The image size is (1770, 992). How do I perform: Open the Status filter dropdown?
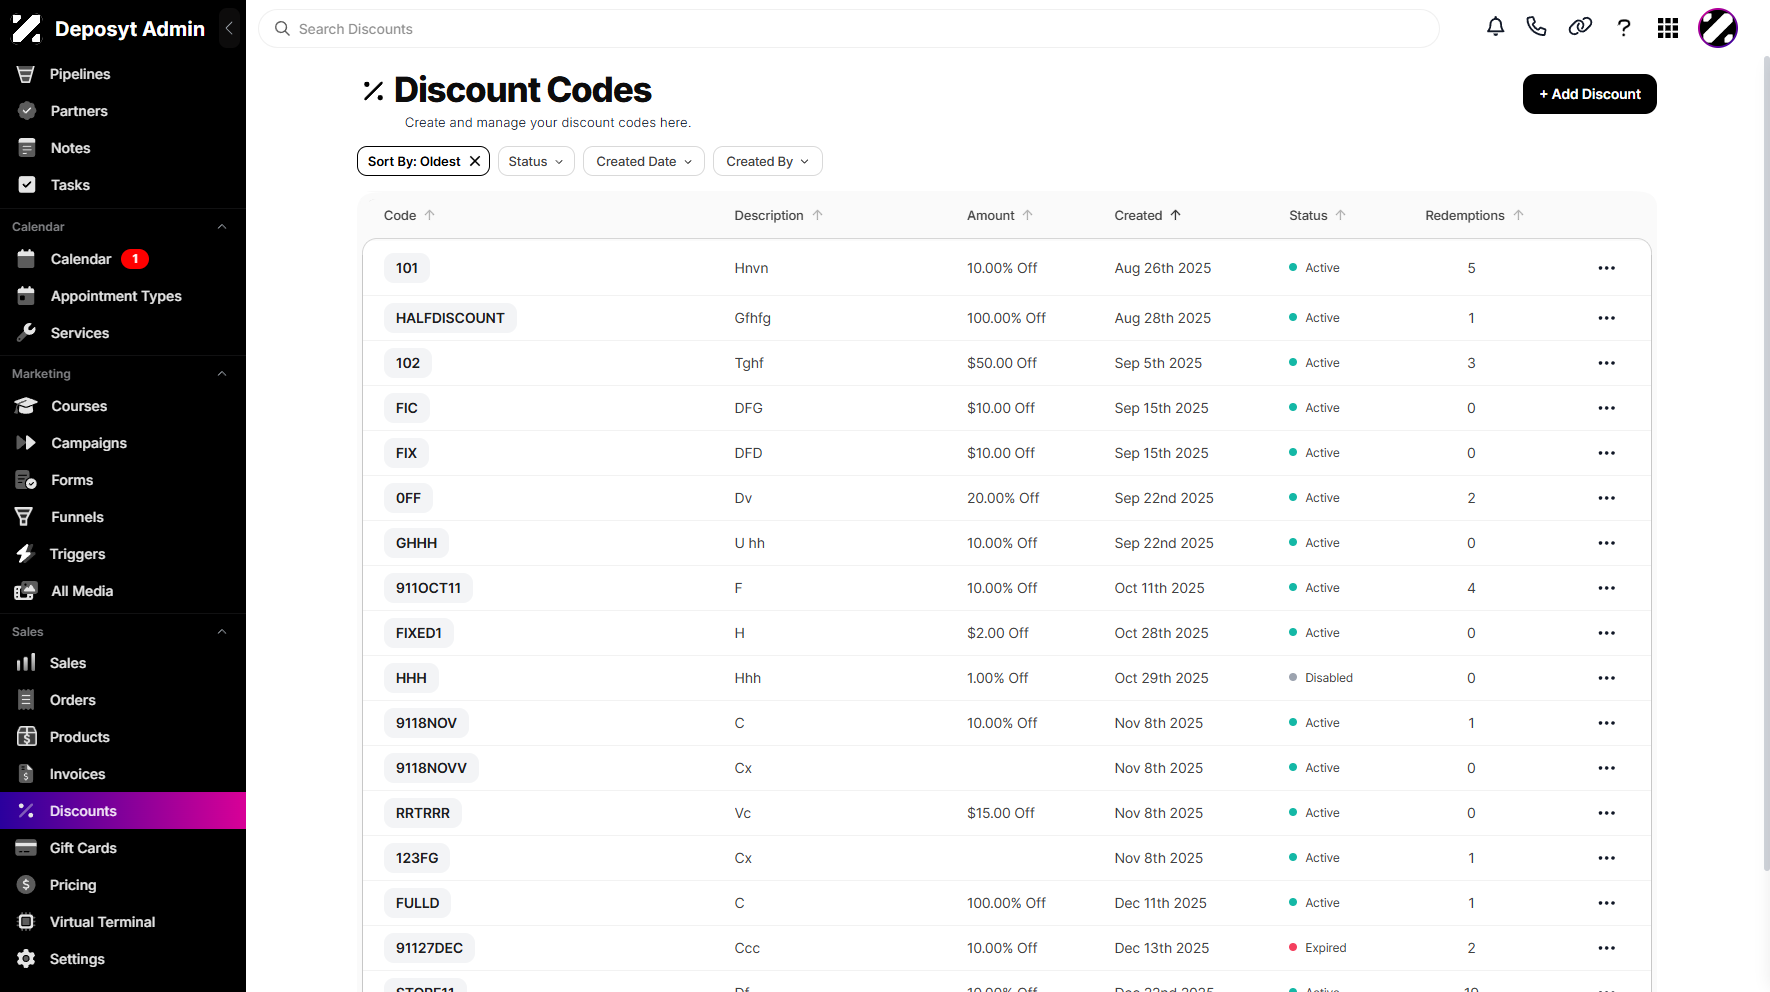[x=536, y=161]
